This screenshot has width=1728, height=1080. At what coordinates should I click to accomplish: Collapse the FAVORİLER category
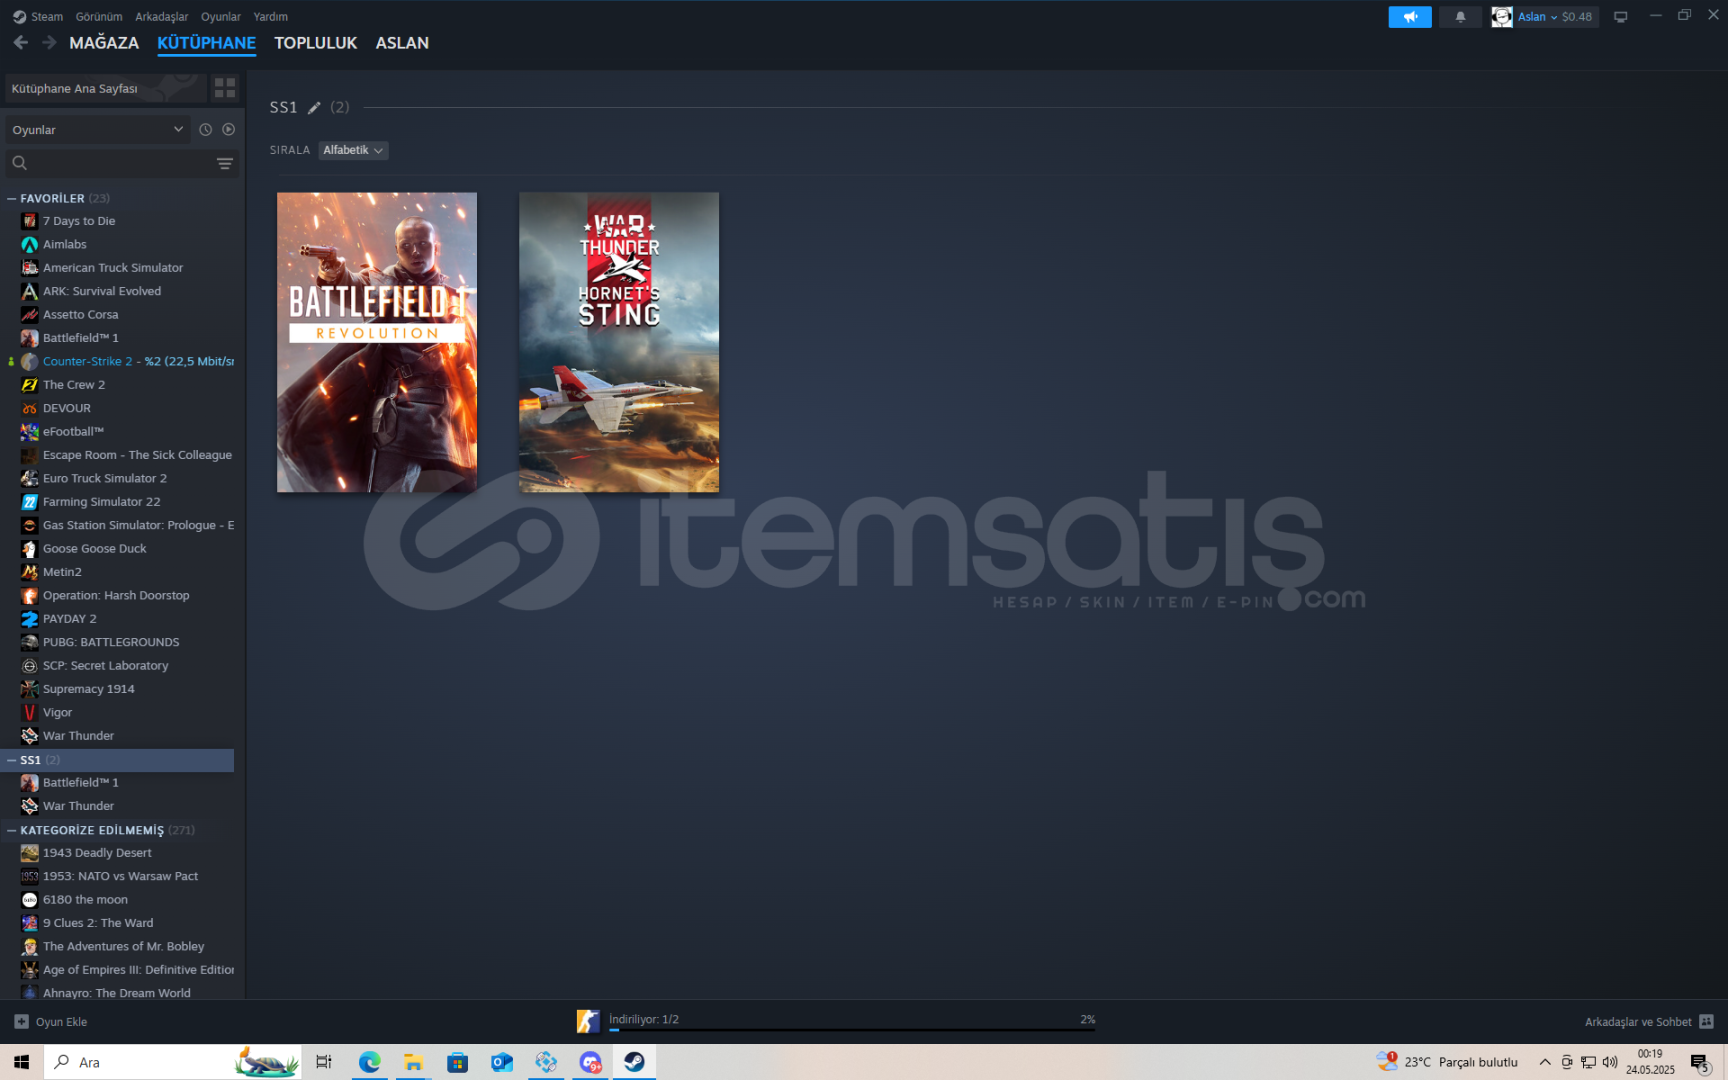tap(11, 199)
